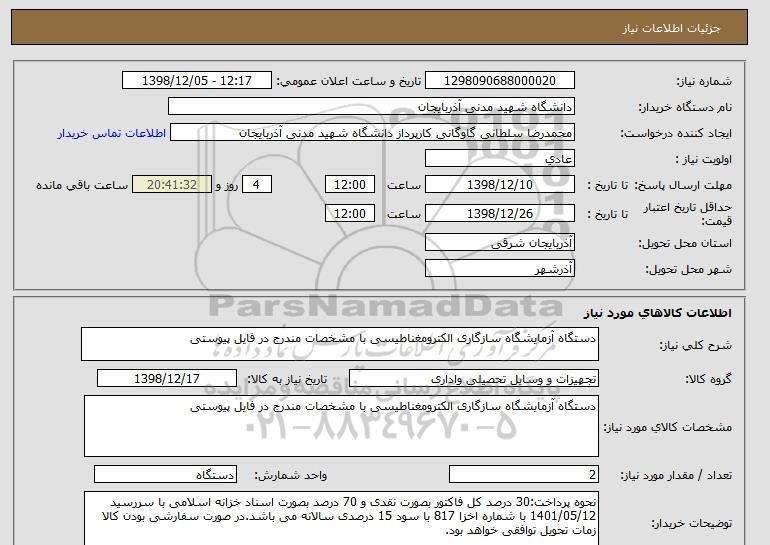Click the تاریخ و ساعت اعلان عمومی label
The height and width of the screenshot is (545, 770).
[349, 81]
